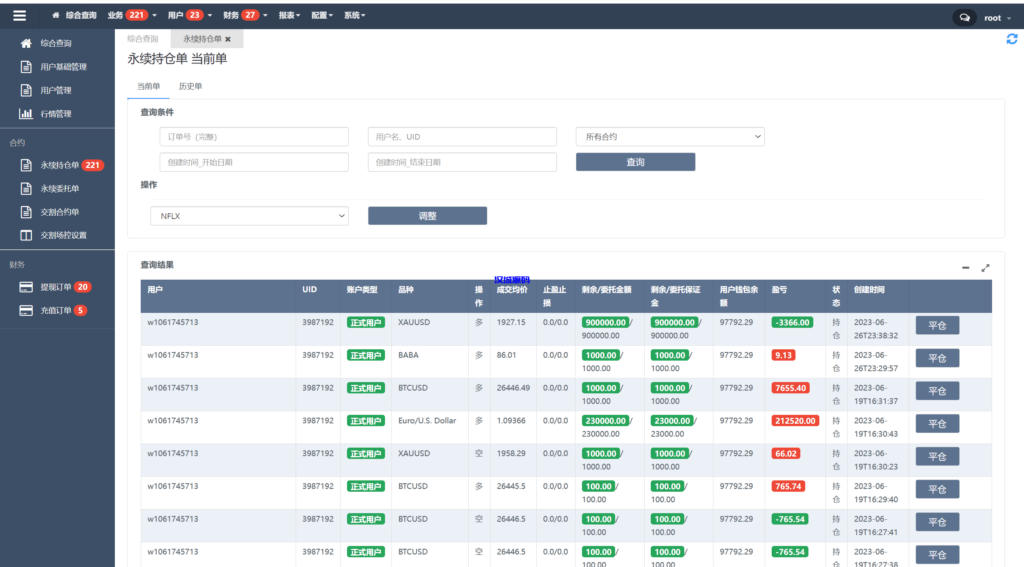This screenshot has width=1024, height=567.
Task: Click the hamburger menu icon
Action: point(20,16)
